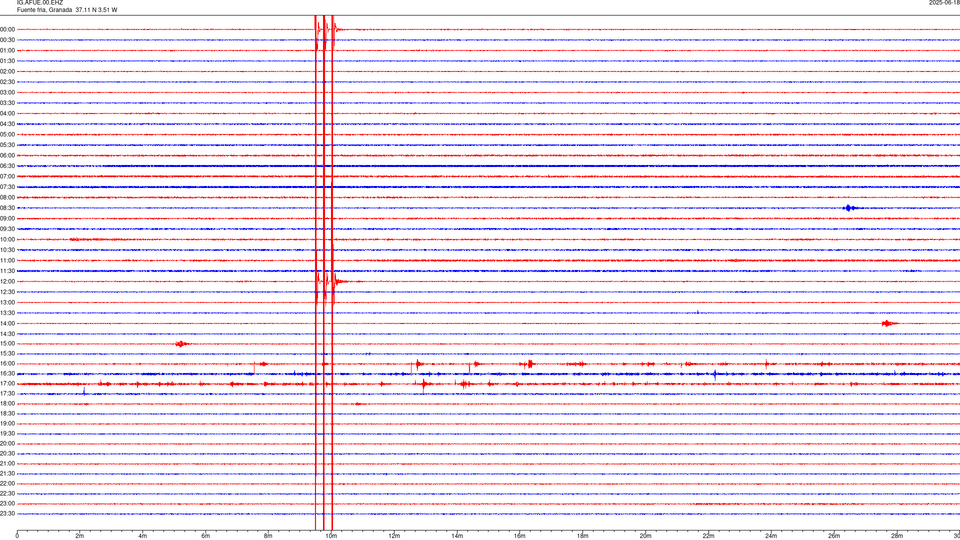Click the 19:30 time label
This screenshot has width=960, height=540.
pos(8,433)
